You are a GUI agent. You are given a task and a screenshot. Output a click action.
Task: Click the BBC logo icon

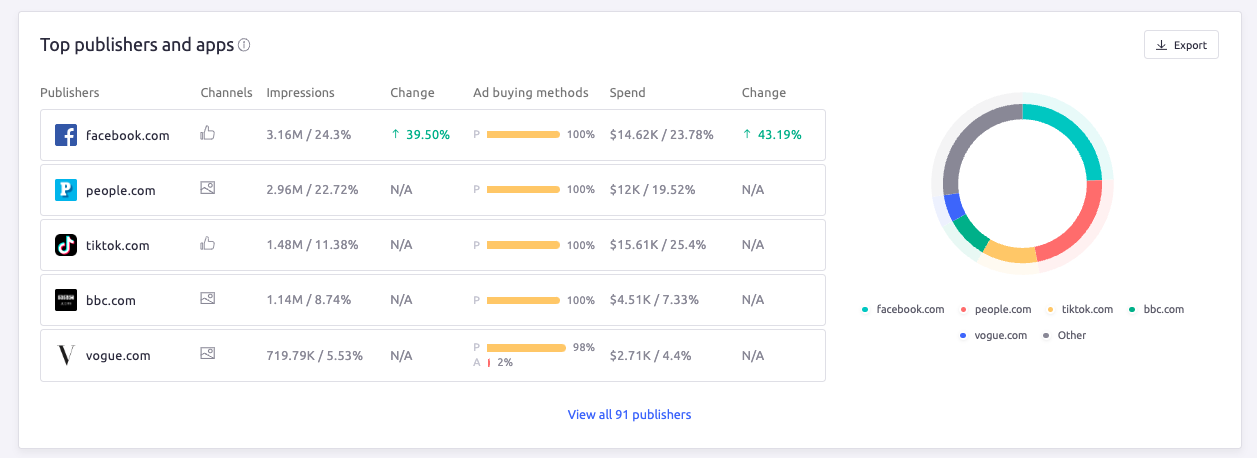coord(66,300)
